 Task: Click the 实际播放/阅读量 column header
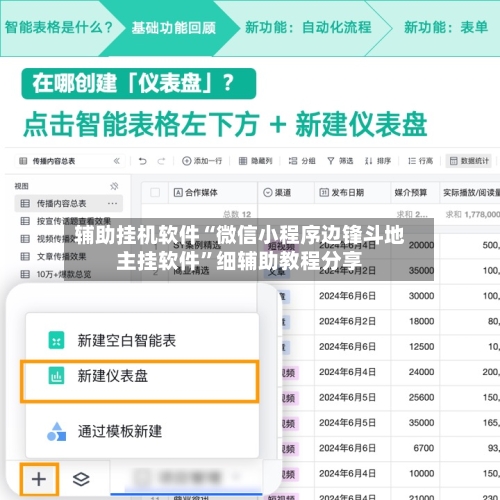[x=470, y=193]
